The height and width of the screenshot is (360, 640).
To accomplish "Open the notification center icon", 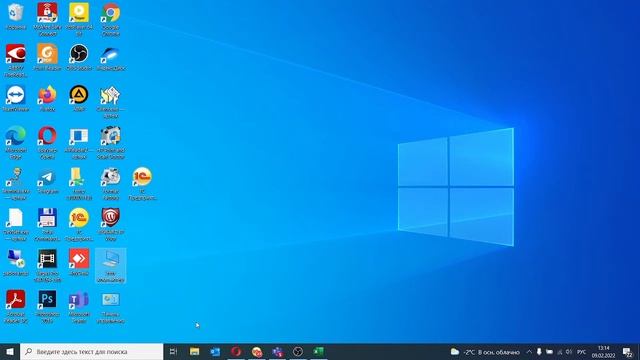I will click(628, 352).
